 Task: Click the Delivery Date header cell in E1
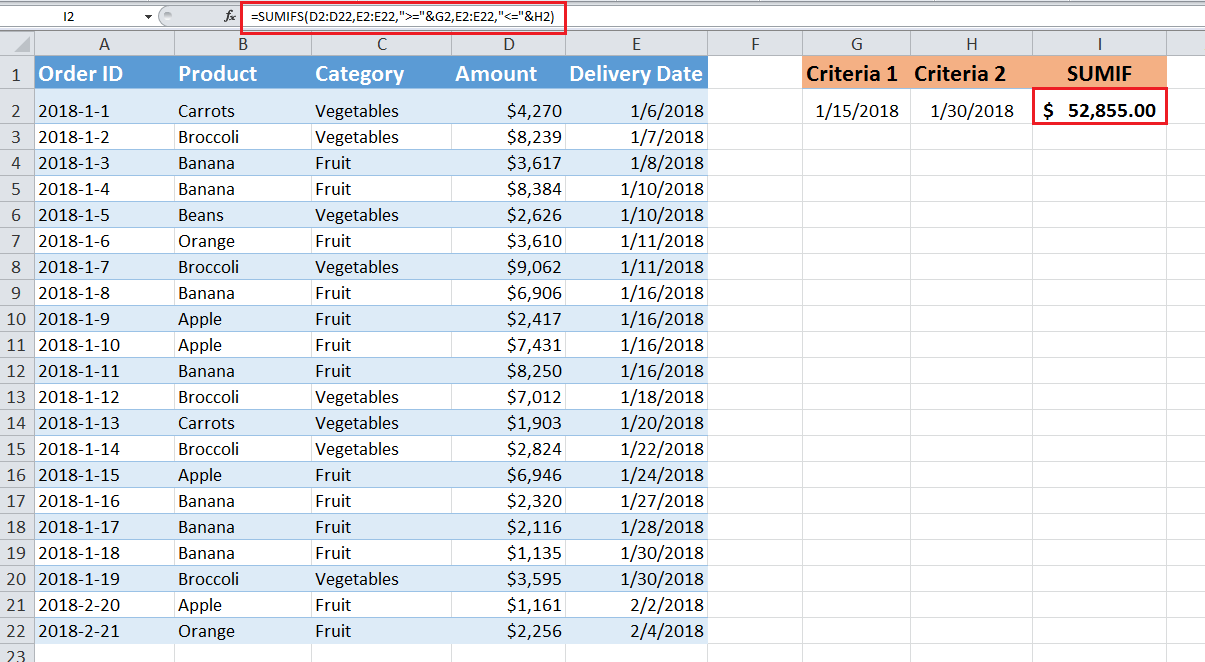(x=636, y=73)
